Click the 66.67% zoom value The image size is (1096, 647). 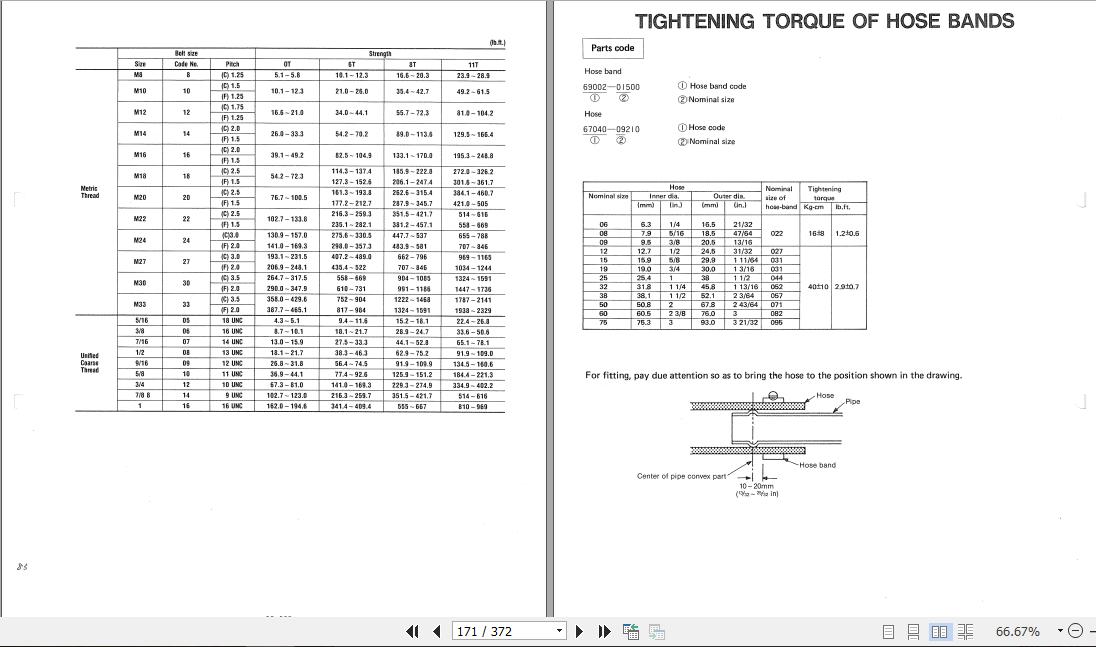coord(1018,632)
